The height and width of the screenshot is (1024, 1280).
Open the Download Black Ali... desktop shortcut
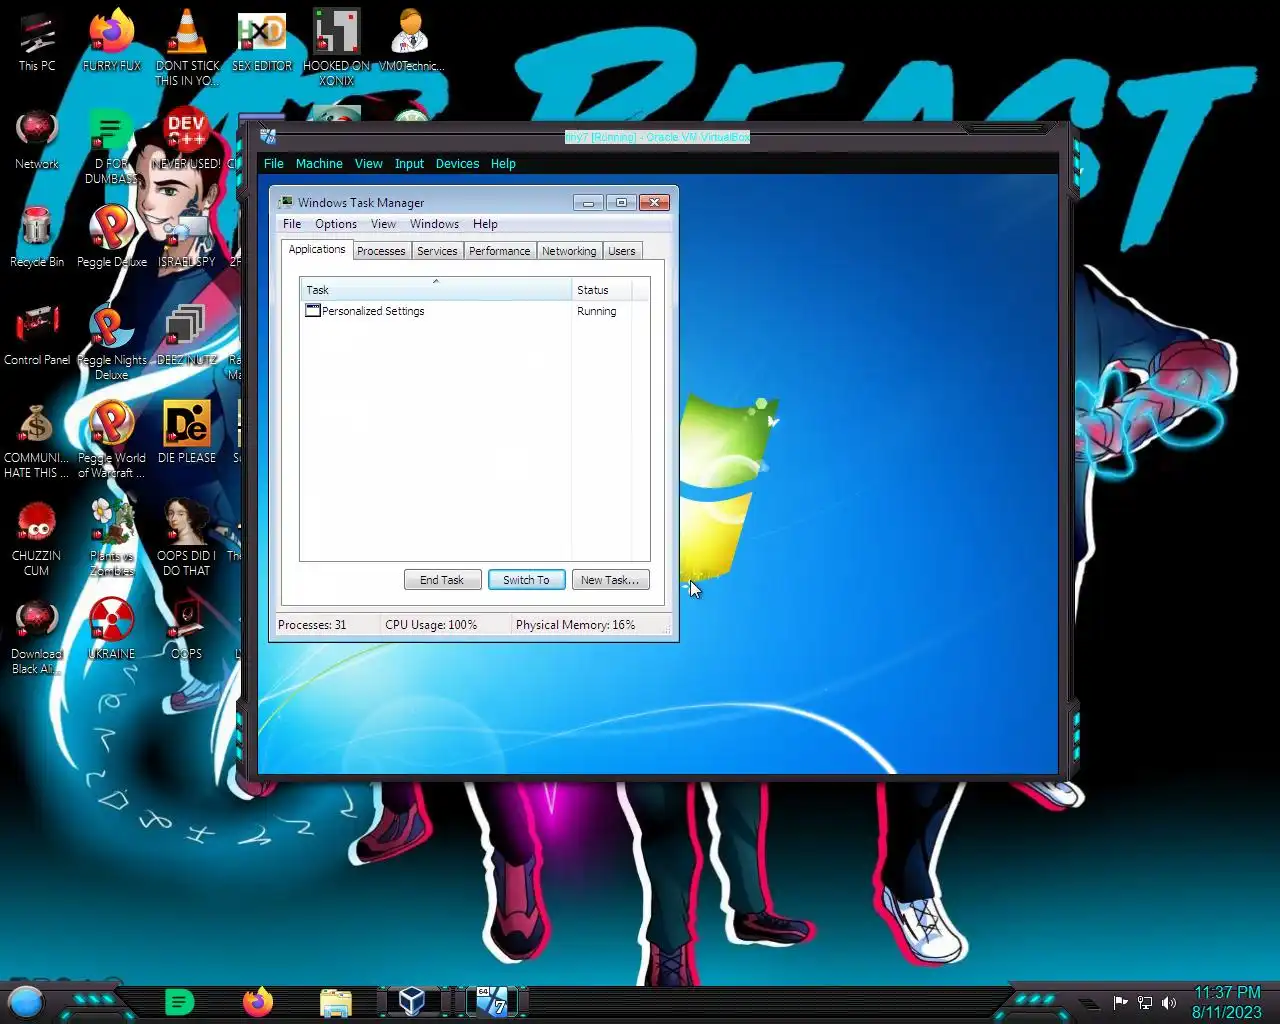[37, 637]
